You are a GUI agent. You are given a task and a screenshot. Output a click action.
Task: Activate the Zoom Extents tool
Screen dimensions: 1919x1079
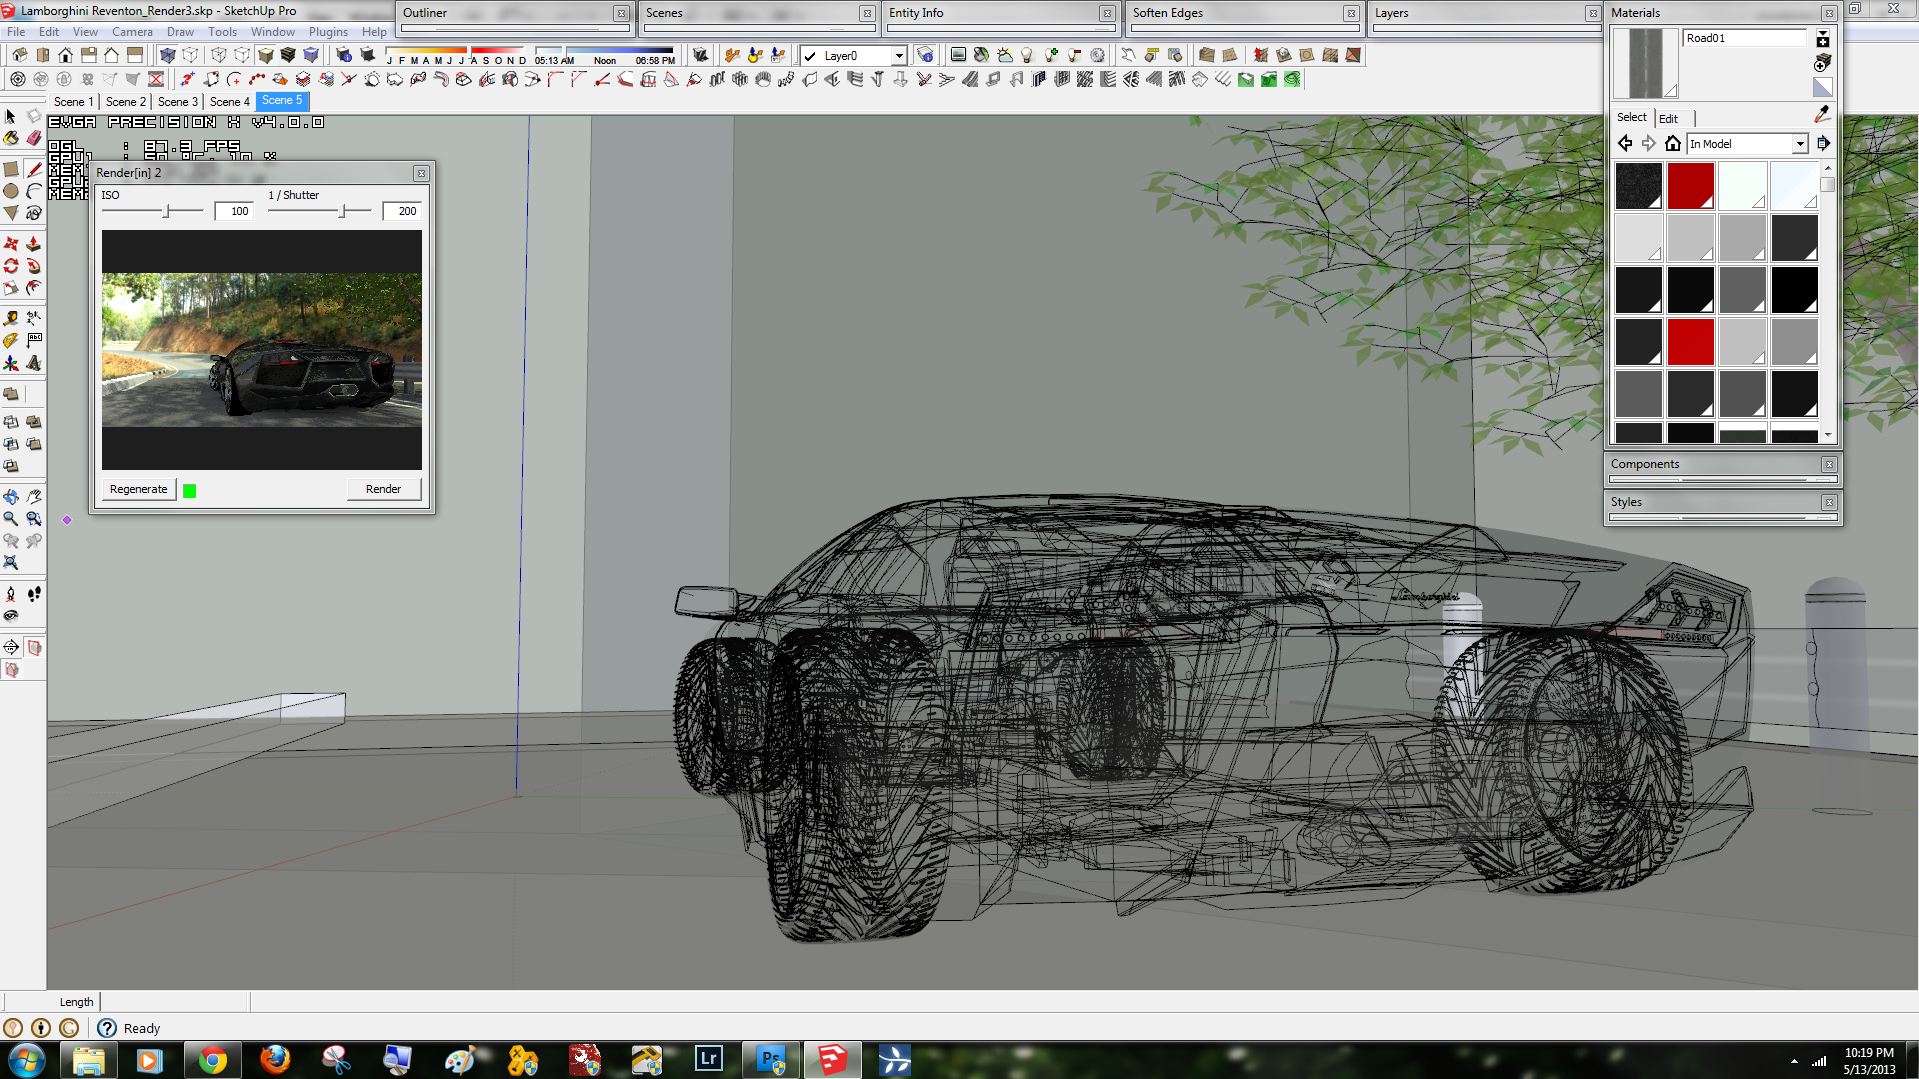[x=11, y=563]
